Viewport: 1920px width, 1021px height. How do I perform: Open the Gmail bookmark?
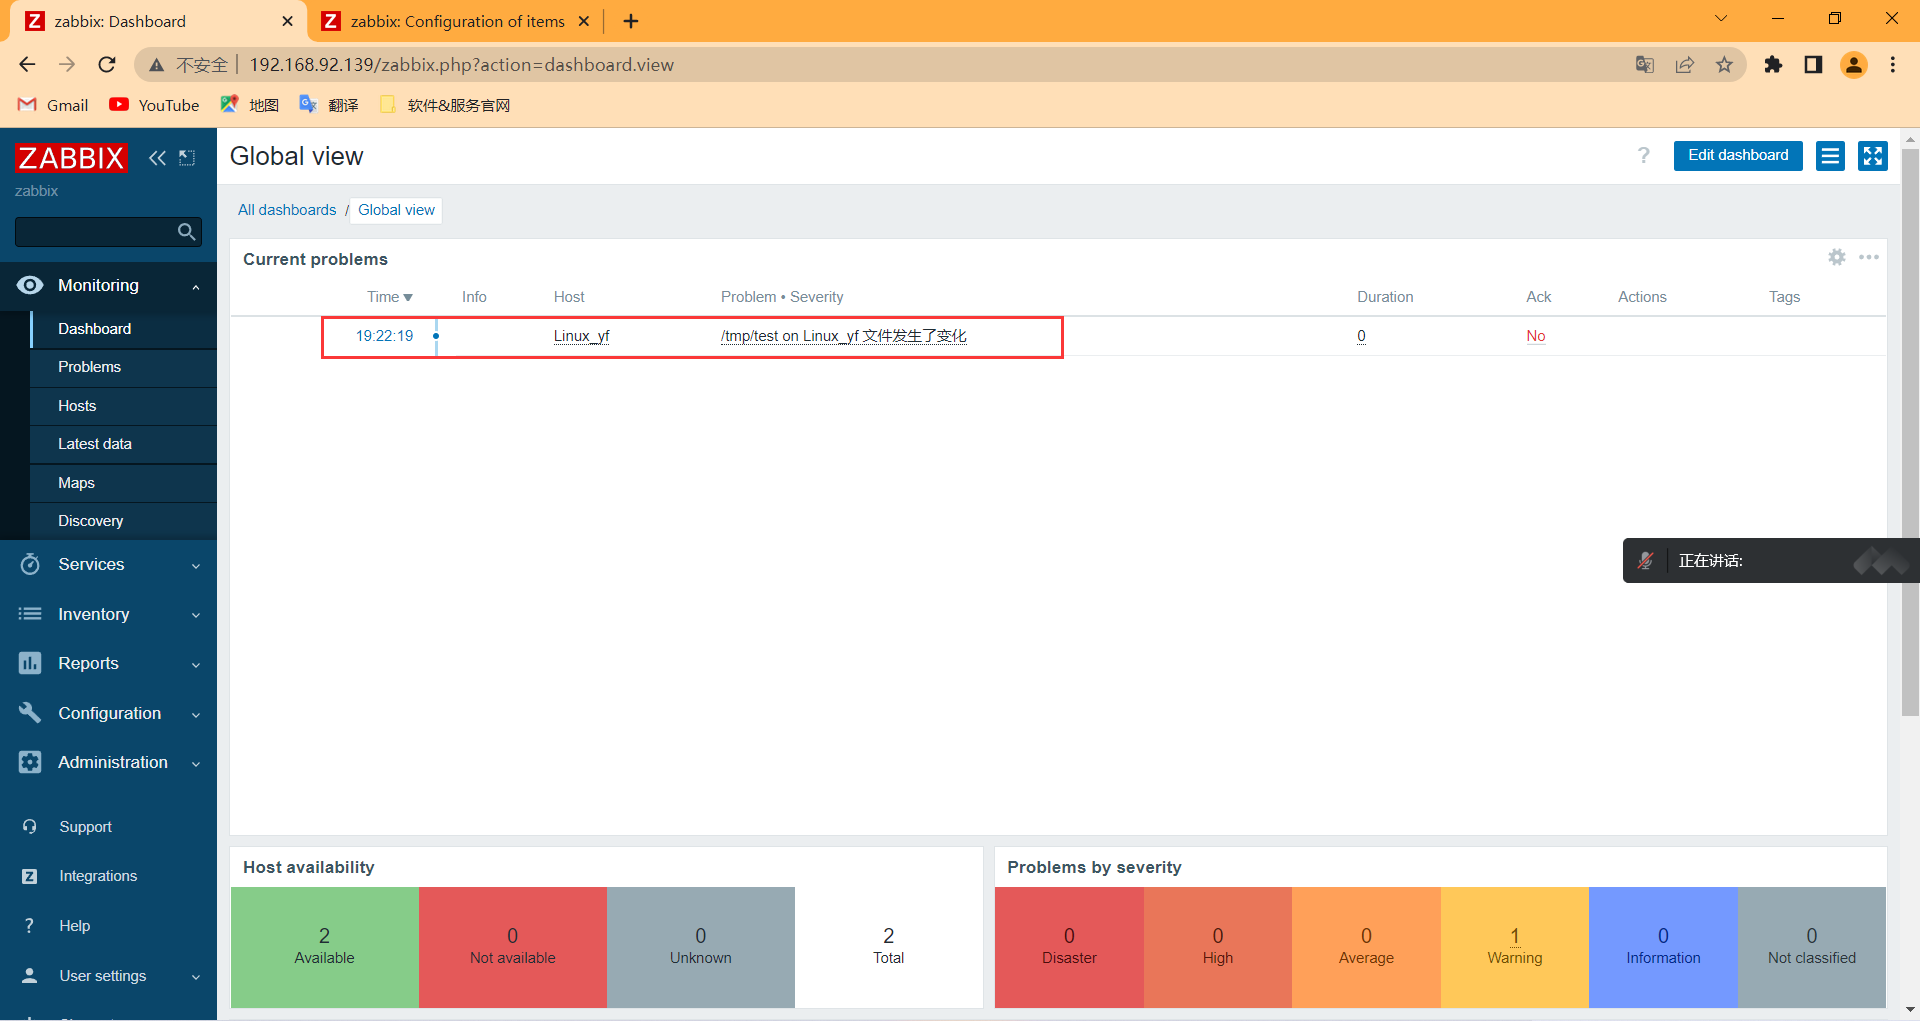click(54, 105)
